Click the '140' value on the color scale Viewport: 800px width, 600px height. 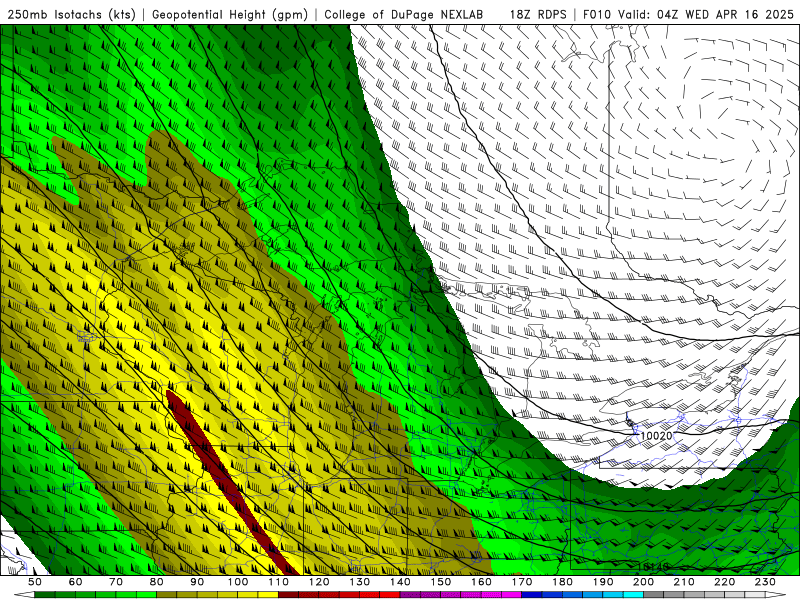[x=401, y=582]
